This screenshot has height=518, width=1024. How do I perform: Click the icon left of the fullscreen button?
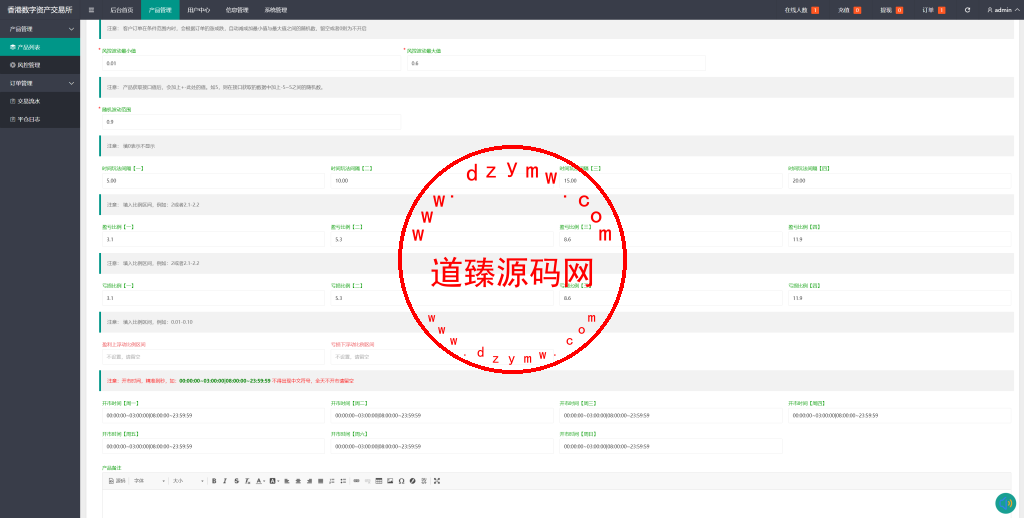click(423, 481)
